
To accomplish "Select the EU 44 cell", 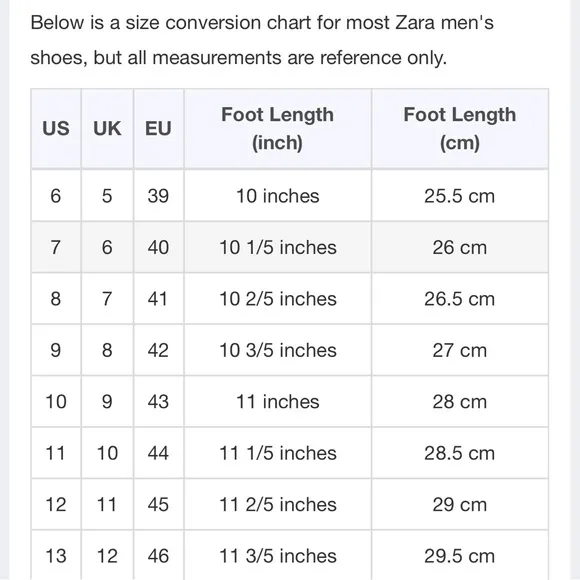I will click(x=158, y=453).
